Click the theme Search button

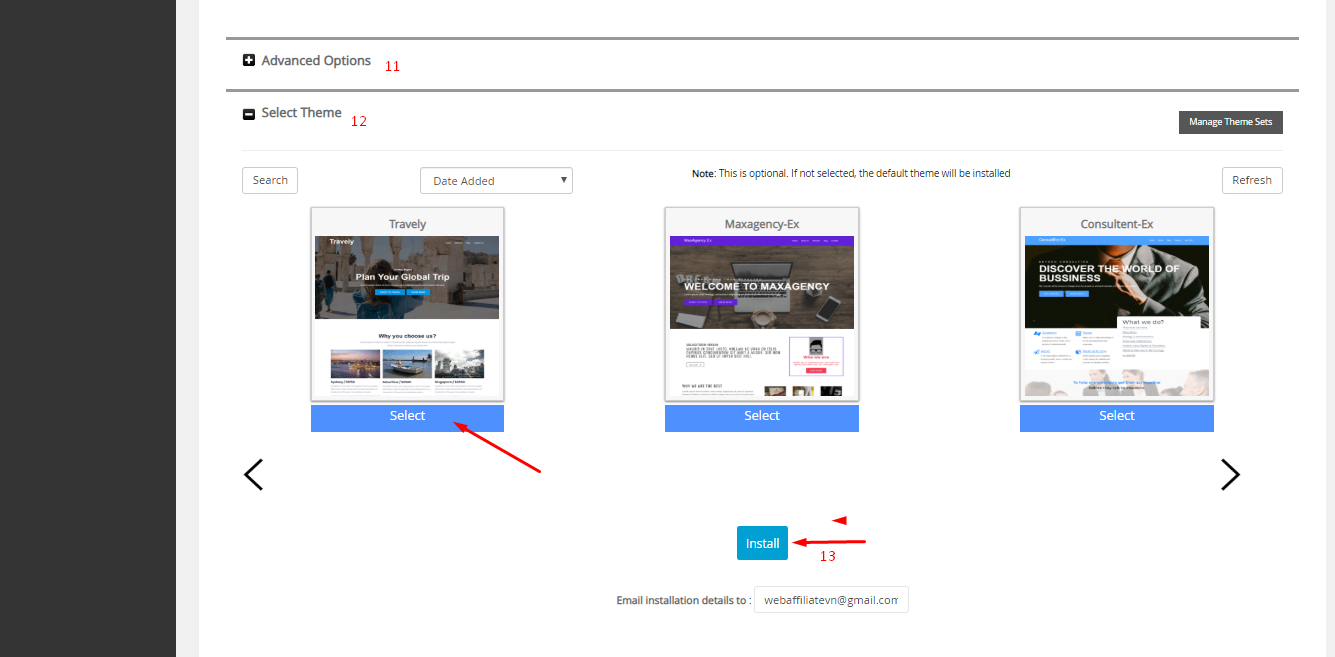click(x=270, y=180)
